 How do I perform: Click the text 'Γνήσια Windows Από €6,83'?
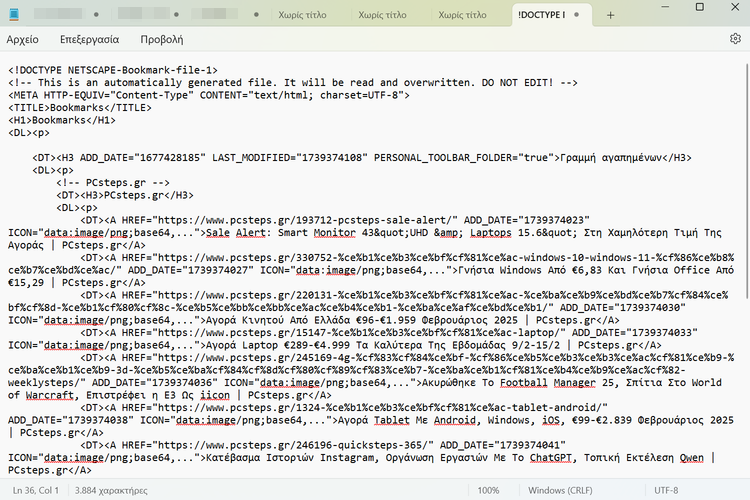[x=530, y=270]
